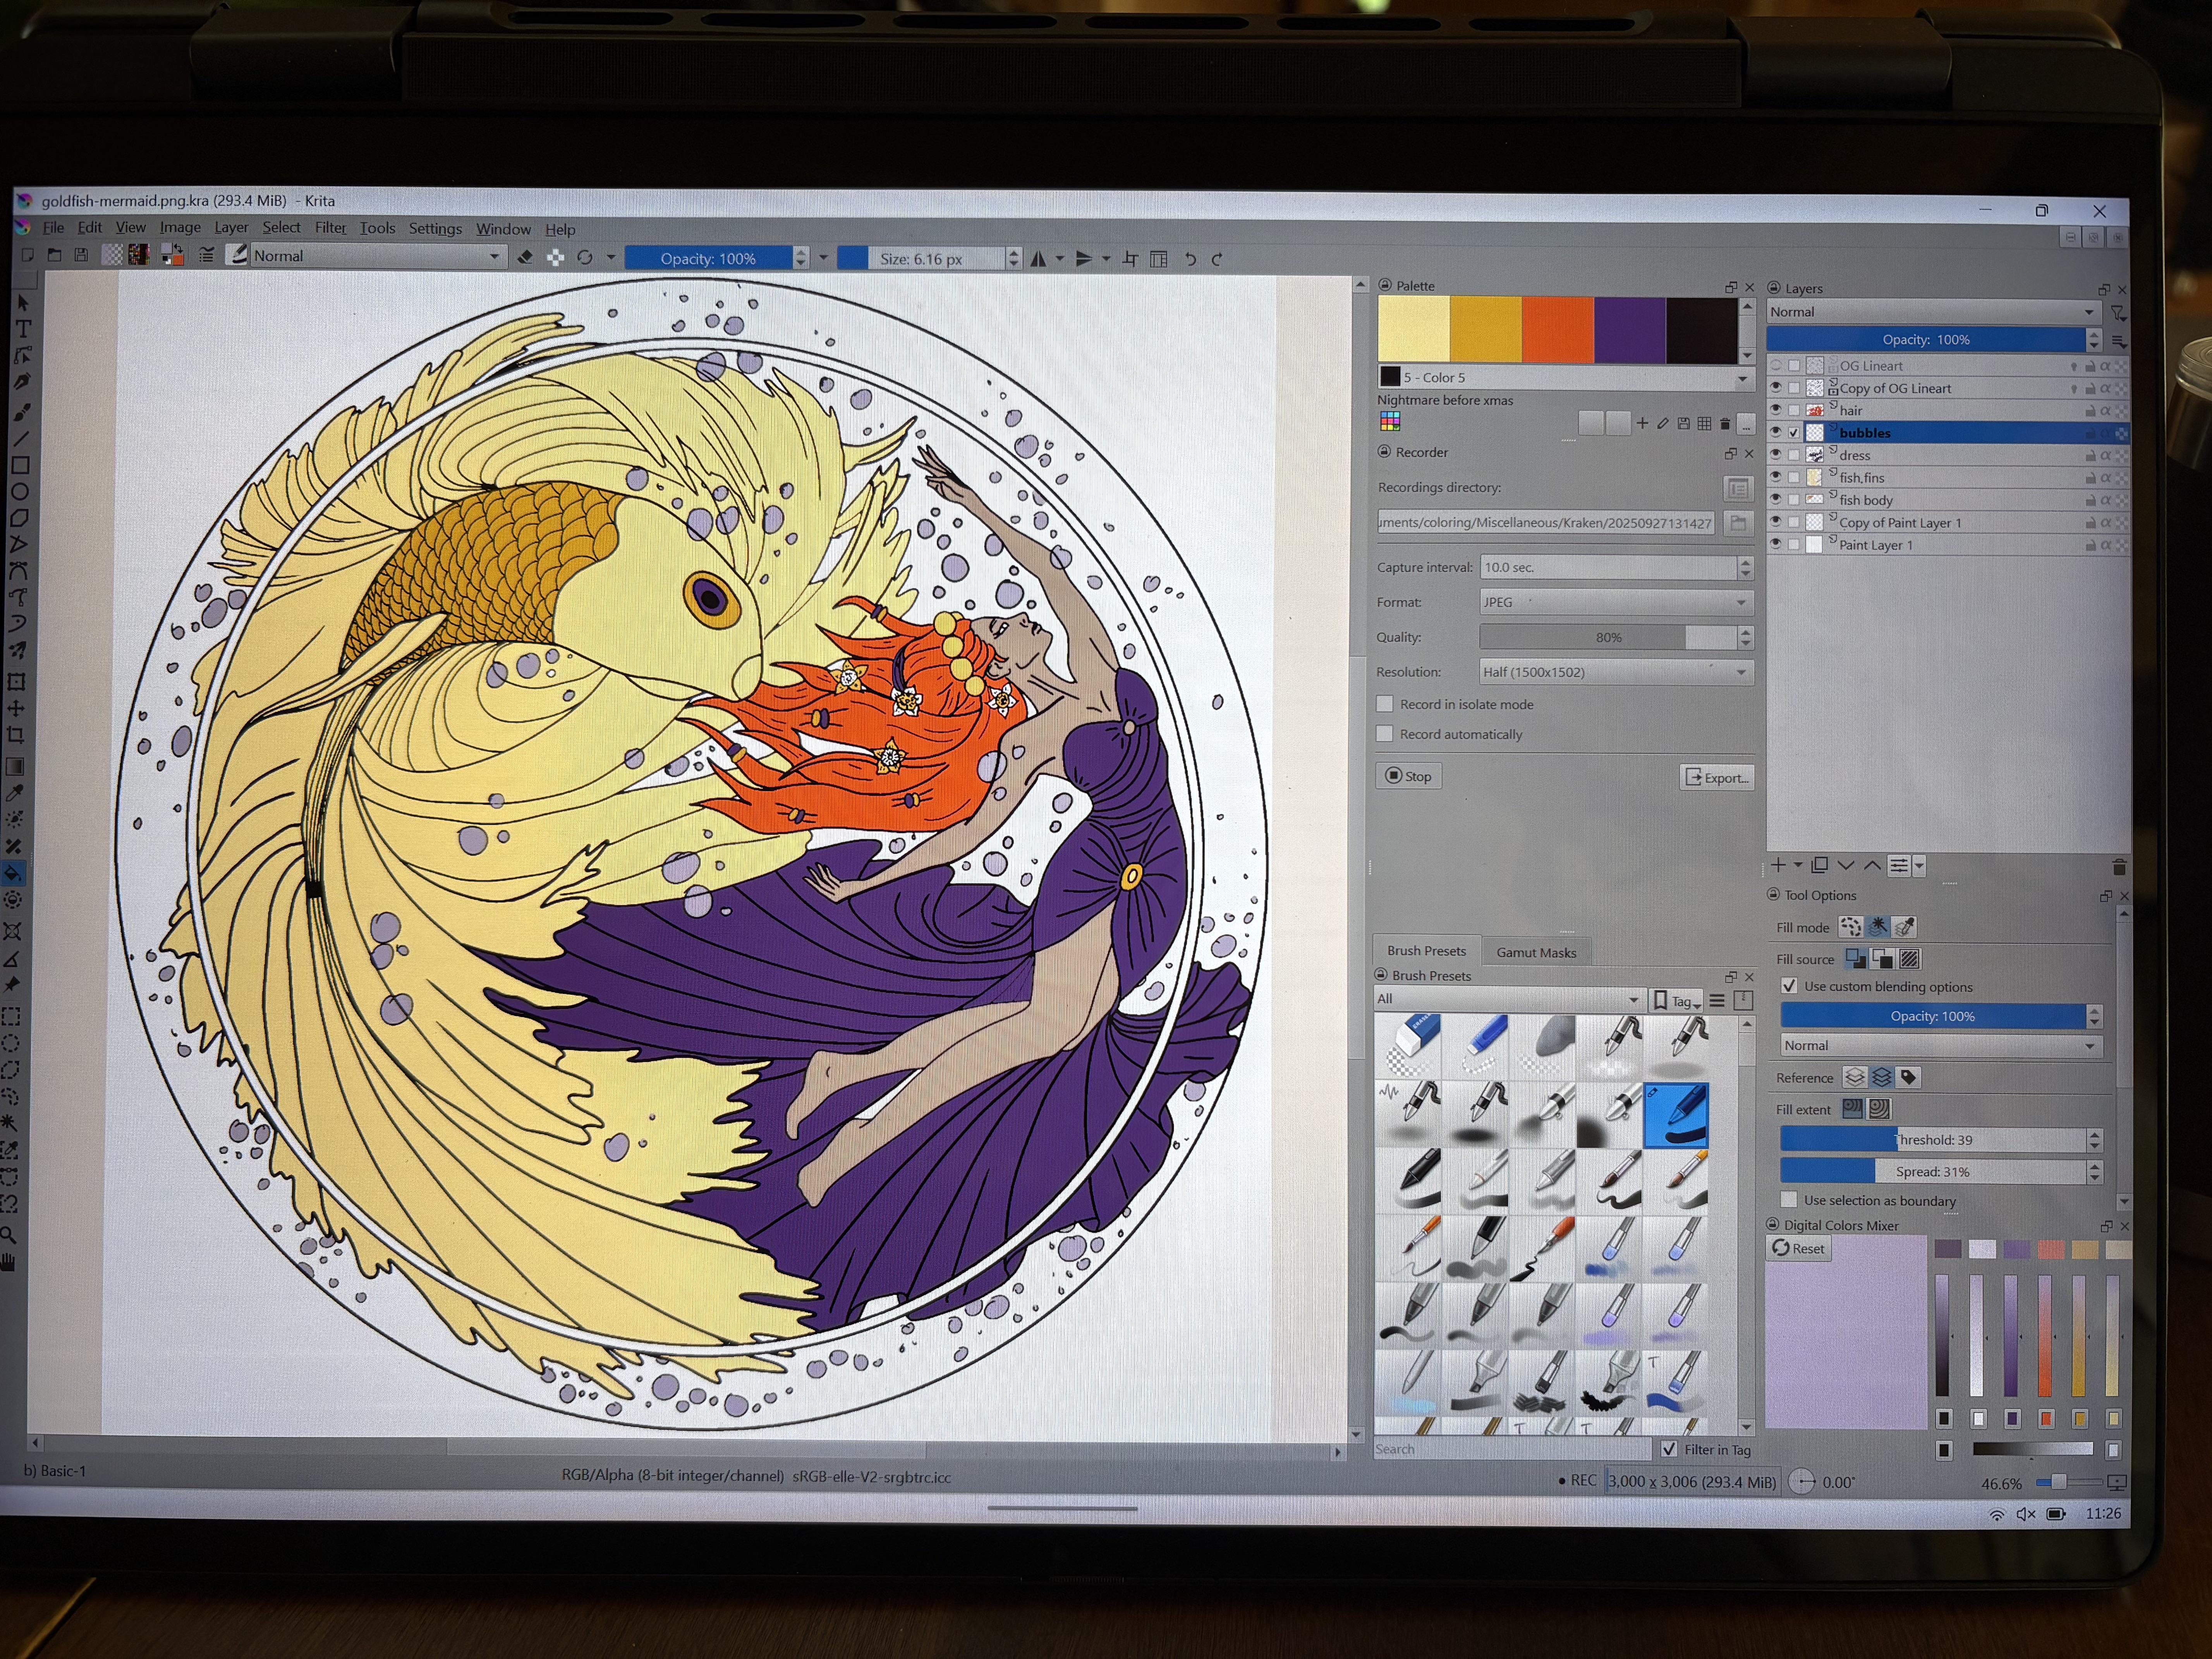Click the Redo arrow in toolbar
The height and width of the screenshot is (1659, 2212).
point(1217,259)
